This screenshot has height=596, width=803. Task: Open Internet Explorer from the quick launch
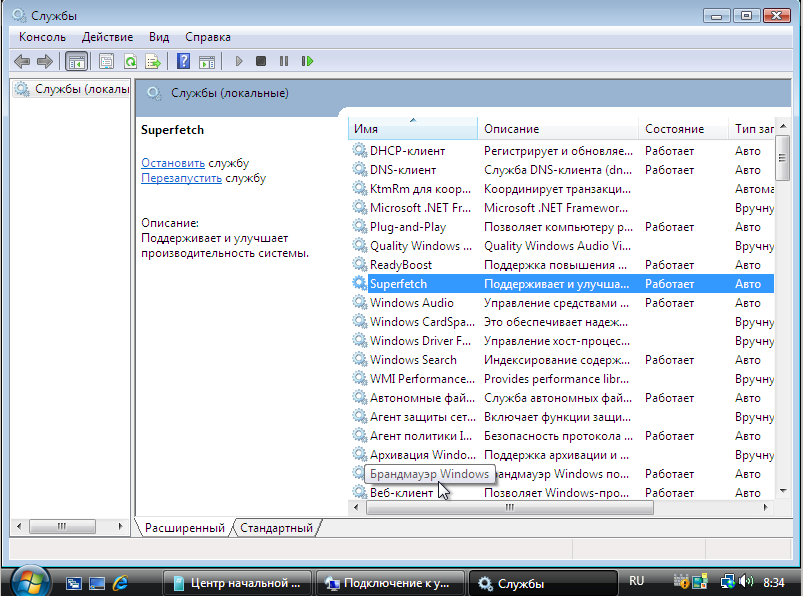click(x=121, y=582)
